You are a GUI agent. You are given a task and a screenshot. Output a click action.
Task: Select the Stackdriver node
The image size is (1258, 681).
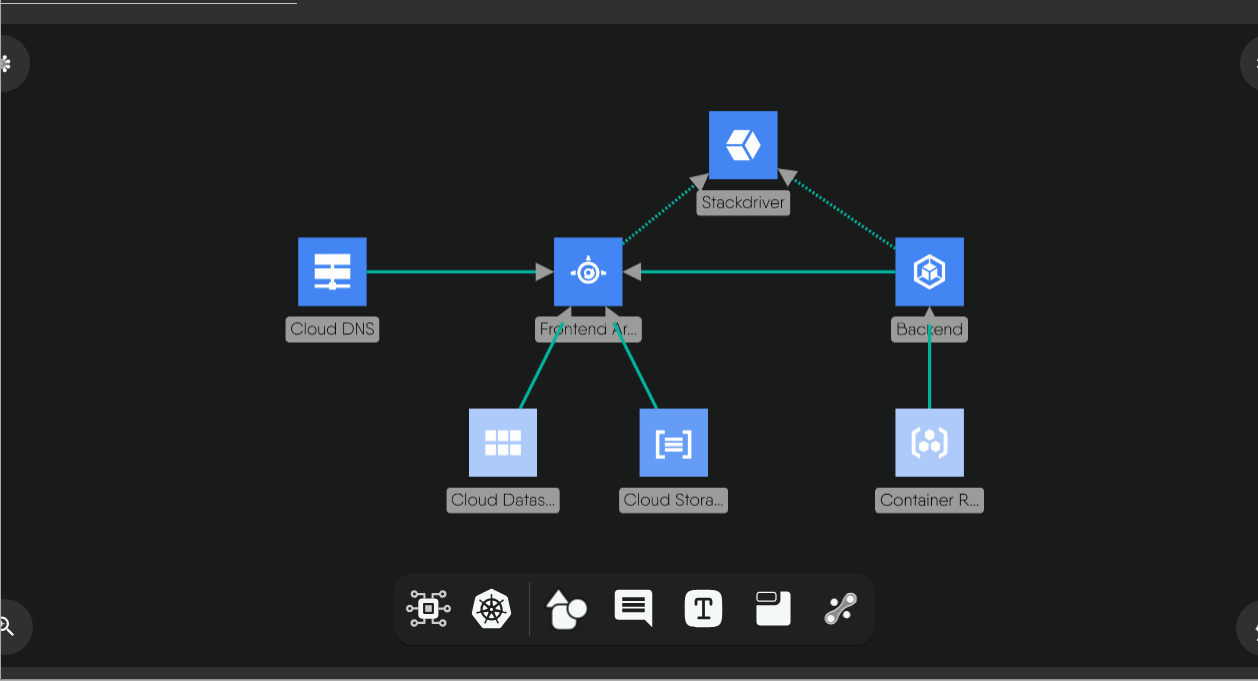743,143
